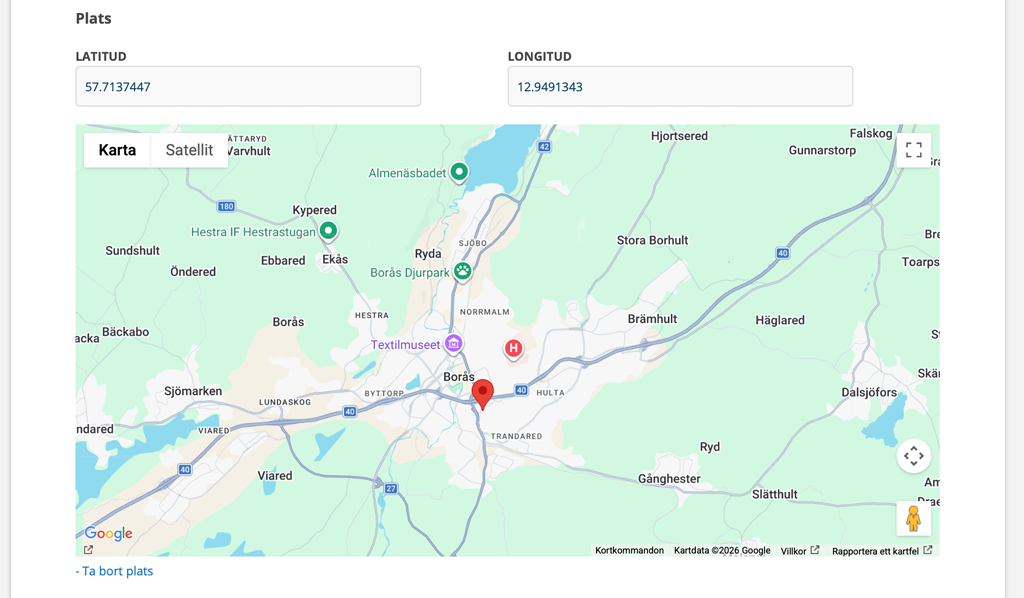Click the Longitud input field
This screenshot has height=598, width=1024.
[680, 87]
